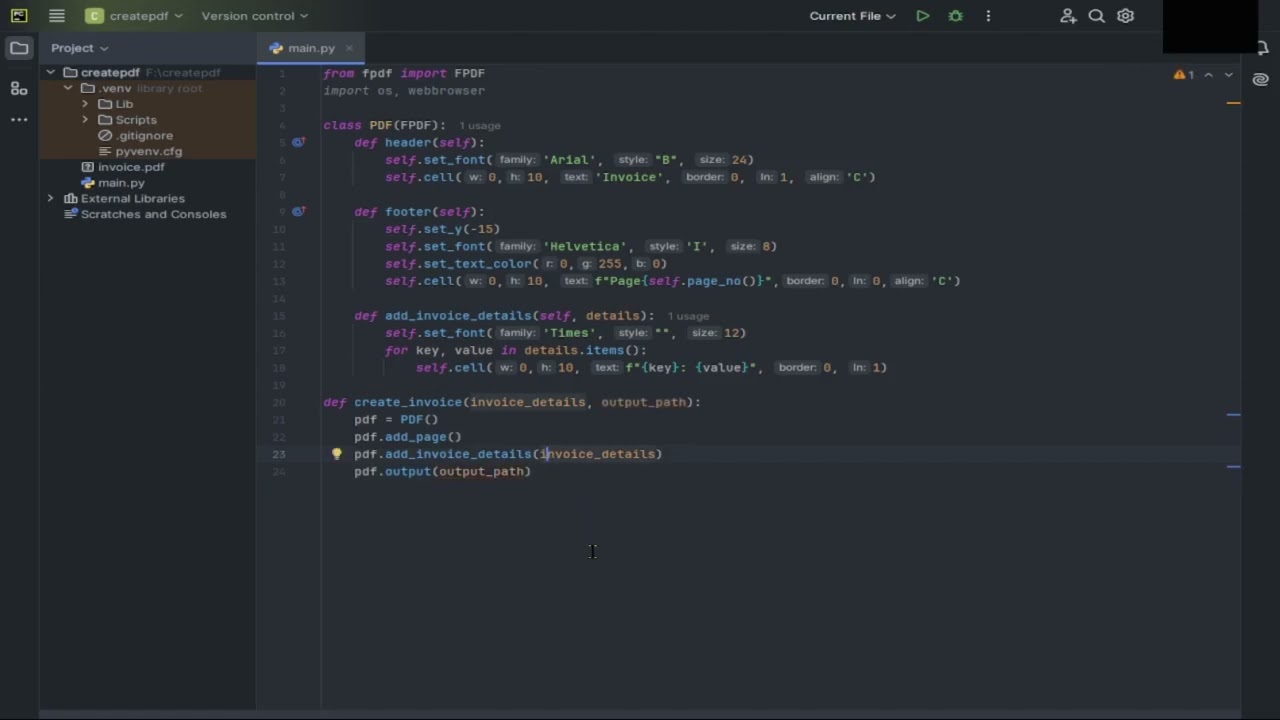Open the Structure tool window icon
1280x720 pixels.
(19, 88)
